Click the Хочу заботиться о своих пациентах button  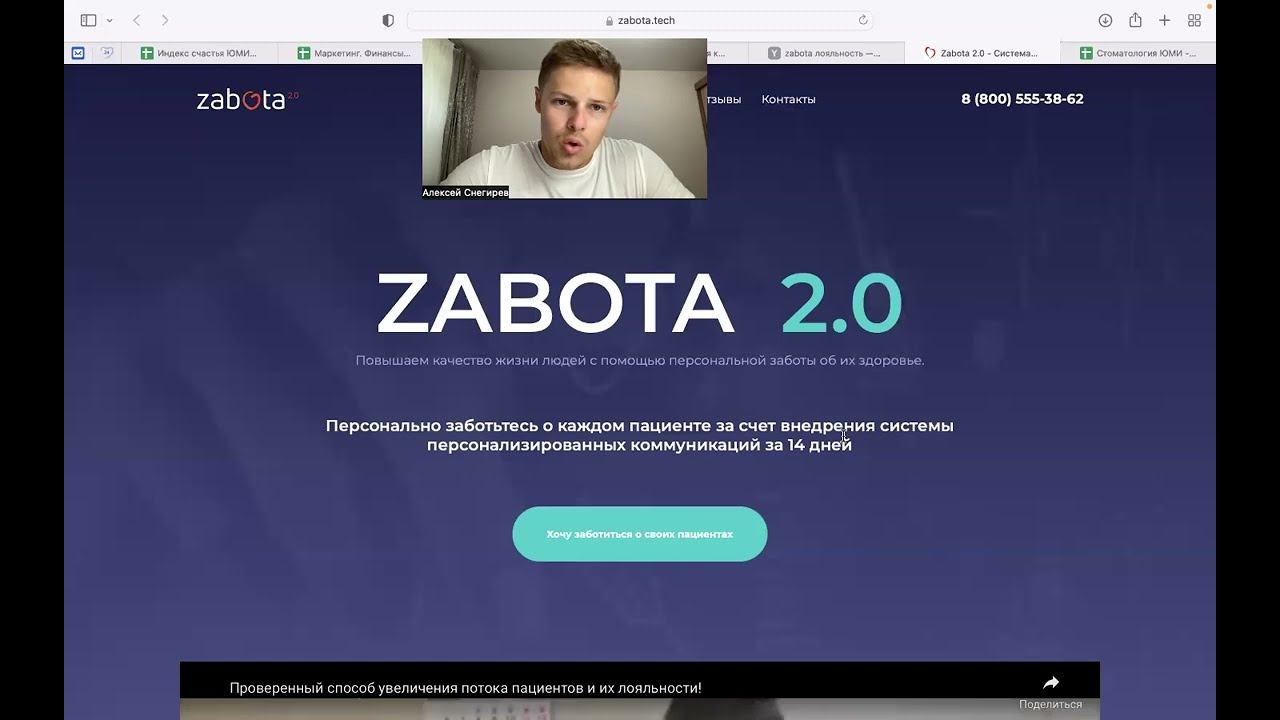[x=640, y=534]
